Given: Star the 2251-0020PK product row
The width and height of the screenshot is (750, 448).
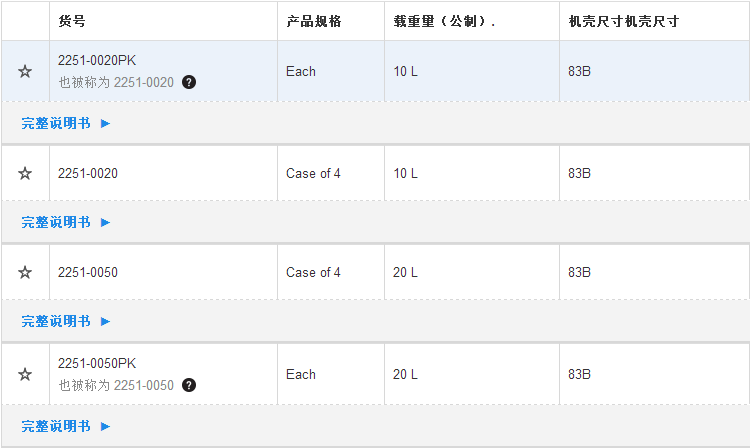Looking at the screenshot, I should (x=25, y=72).
